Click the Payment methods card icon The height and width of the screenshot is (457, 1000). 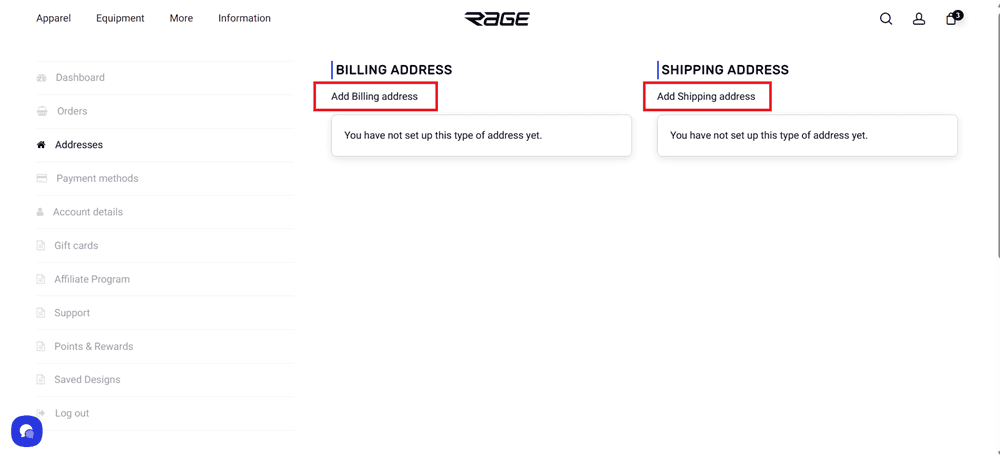(x=41, y=178)
